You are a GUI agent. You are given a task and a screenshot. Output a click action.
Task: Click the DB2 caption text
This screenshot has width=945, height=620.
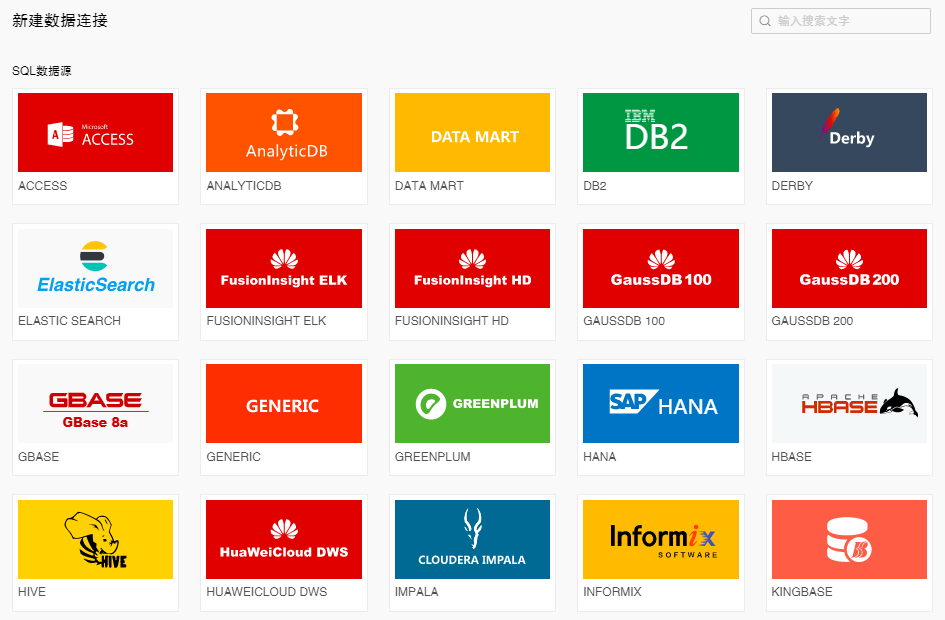(x=594, y=186)
